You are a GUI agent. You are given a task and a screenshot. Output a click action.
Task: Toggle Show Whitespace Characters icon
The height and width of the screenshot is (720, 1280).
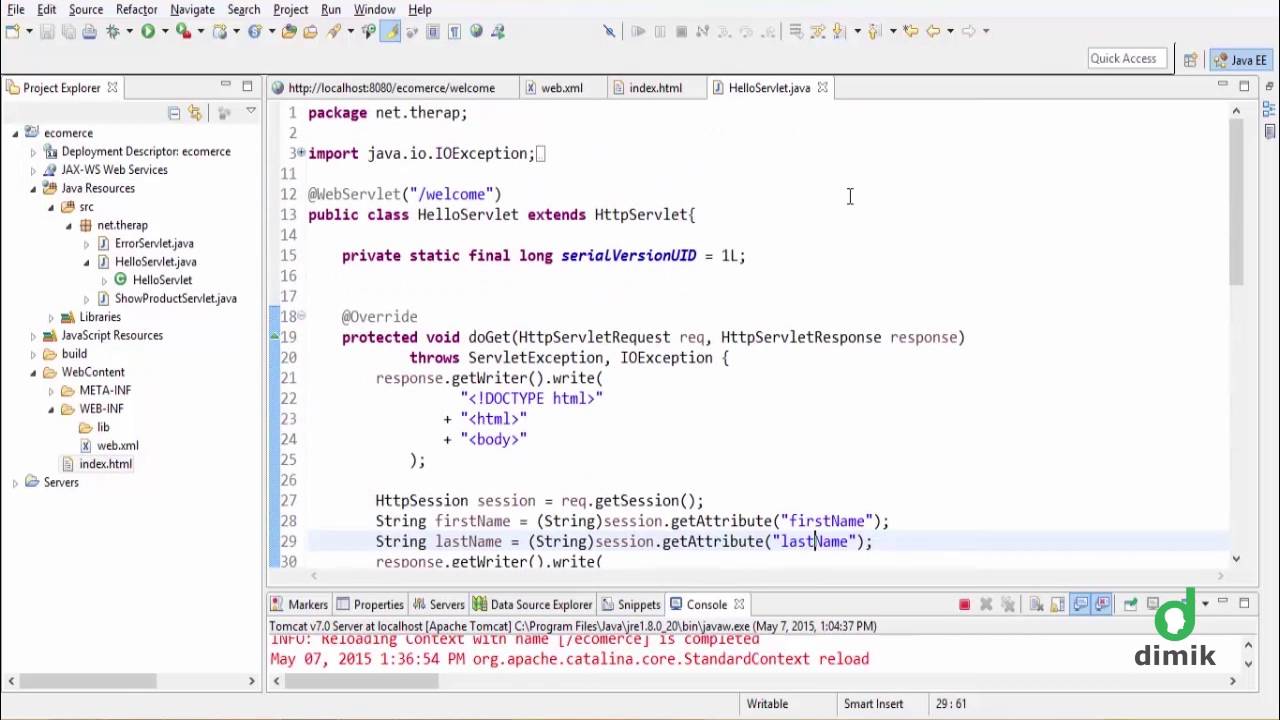(x=454, y=31)
